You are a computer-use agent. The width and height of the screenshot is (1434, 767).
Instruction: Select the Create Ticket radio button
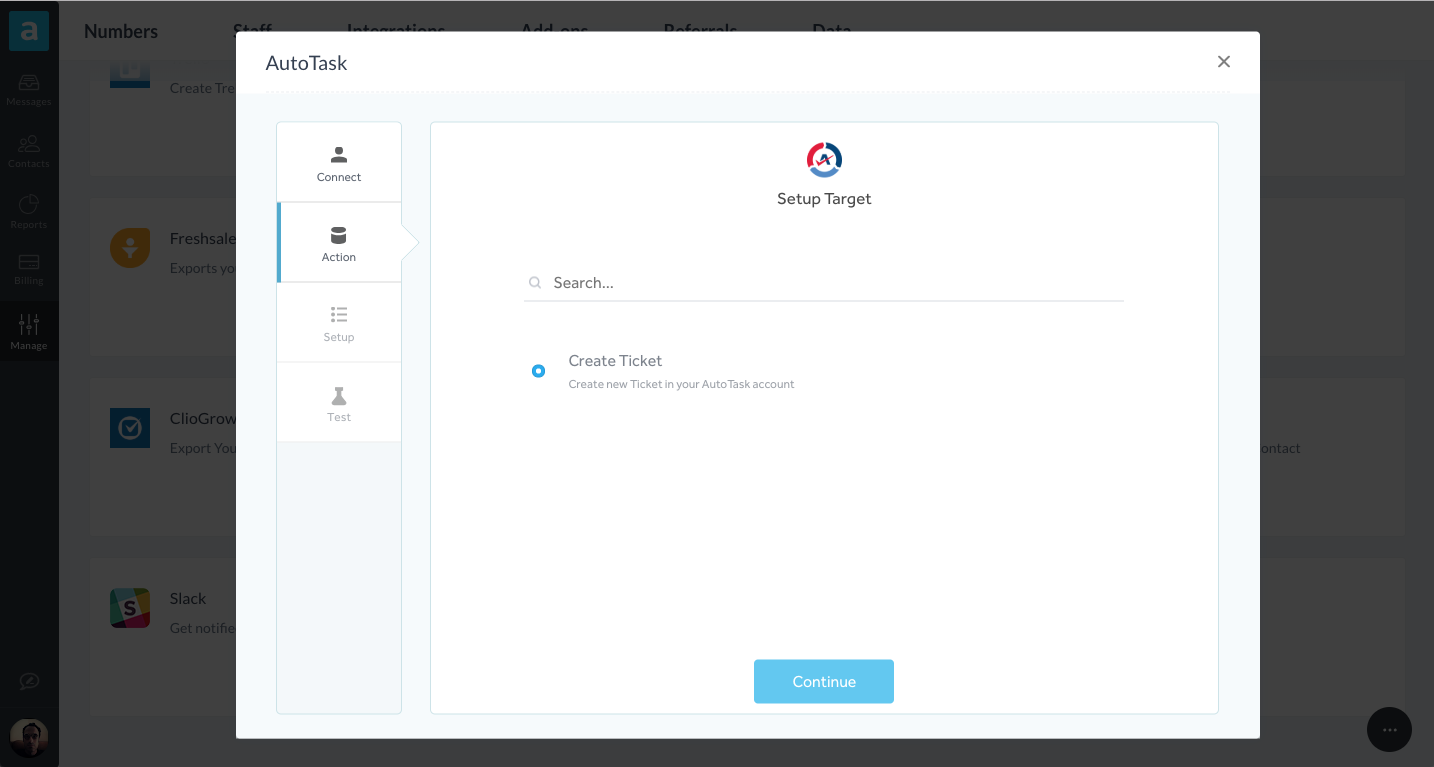click(x=539, y=371)
